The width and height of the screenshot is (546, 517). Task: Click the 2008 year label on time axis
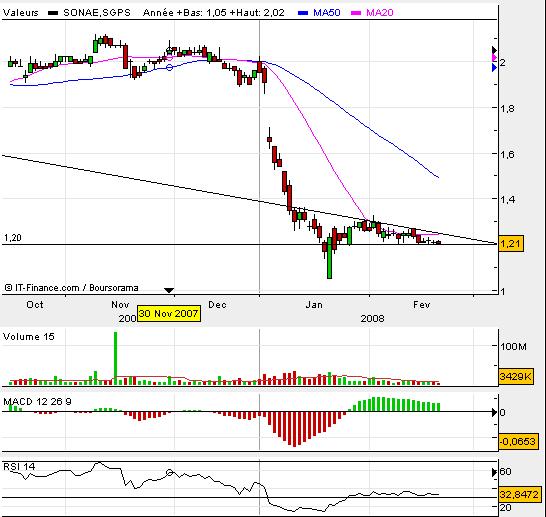(372, 319)
